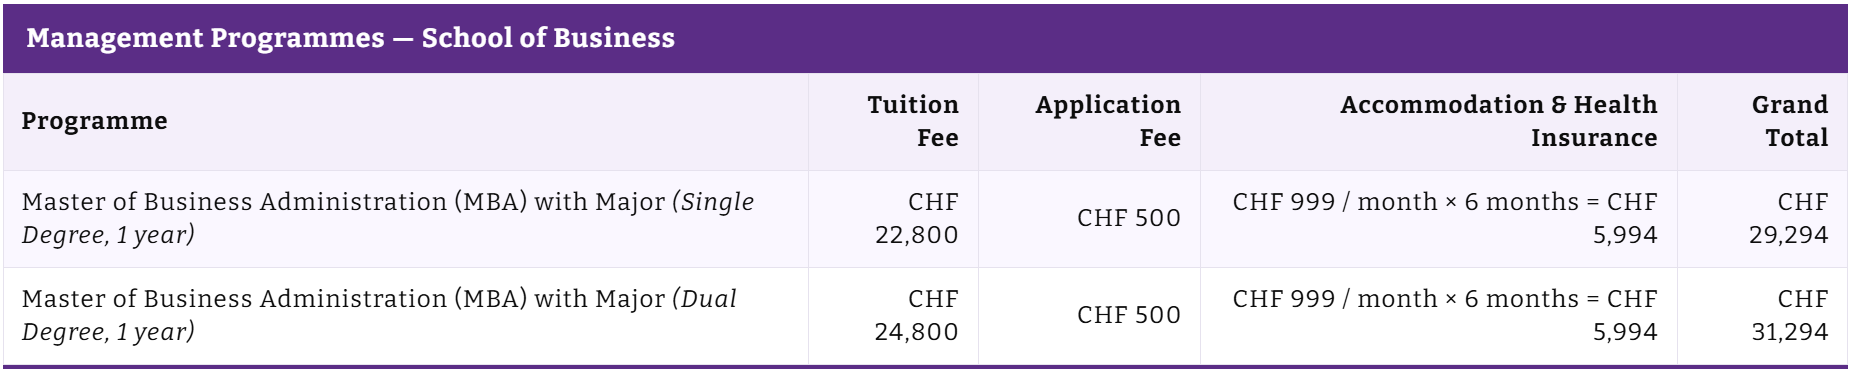
Task: Select the Programme column header
Action: [94, 121]
